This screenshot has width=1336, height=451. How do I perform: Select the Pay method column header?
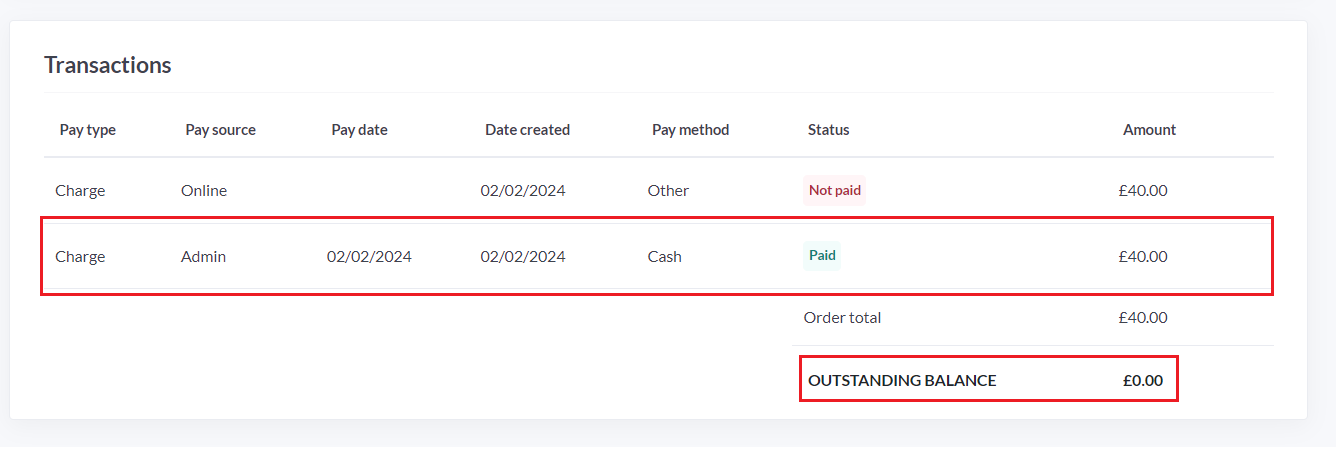click(x=691, y=130)
